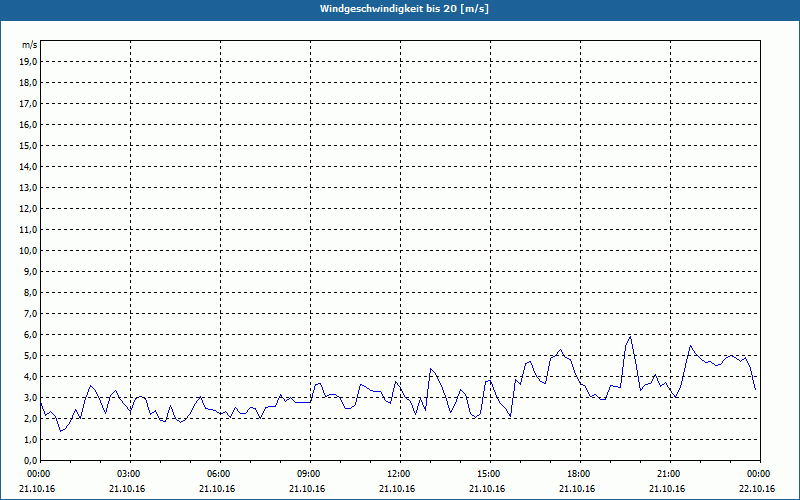Viewport: 800px width, 500px height.
Task: Select the 17,0 y-axis label
Action: [29, 104]
